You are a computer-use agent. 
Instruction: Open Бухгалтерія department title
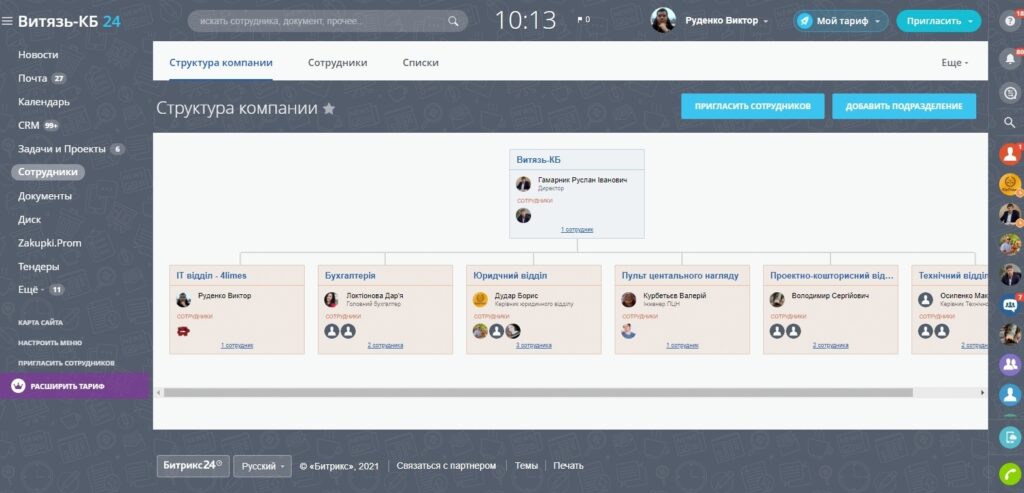point(350,276)
